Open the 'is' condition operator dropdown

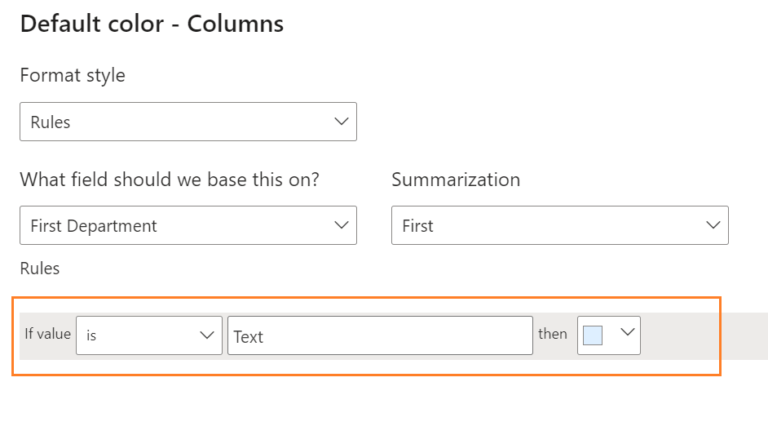149,335
